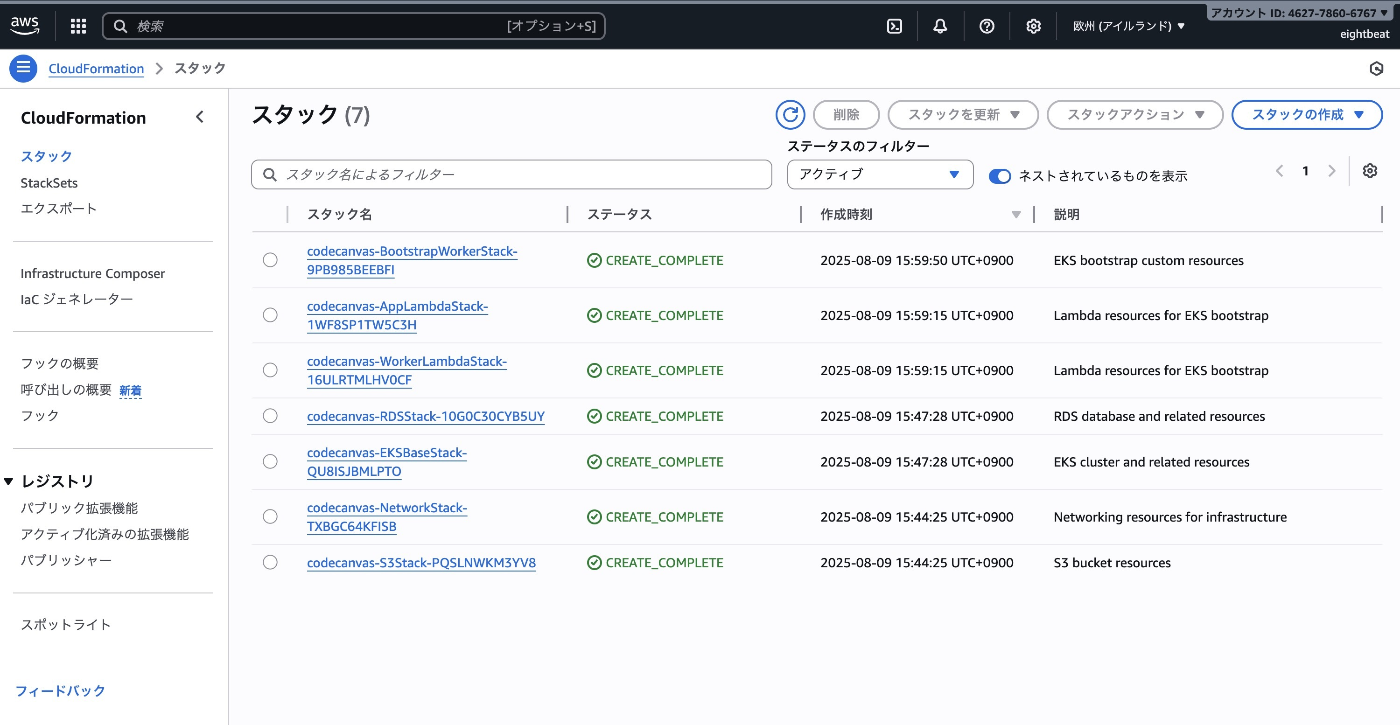
Task: Open パブリック拡張機能 in side navigation
Action: click(79, 508)
